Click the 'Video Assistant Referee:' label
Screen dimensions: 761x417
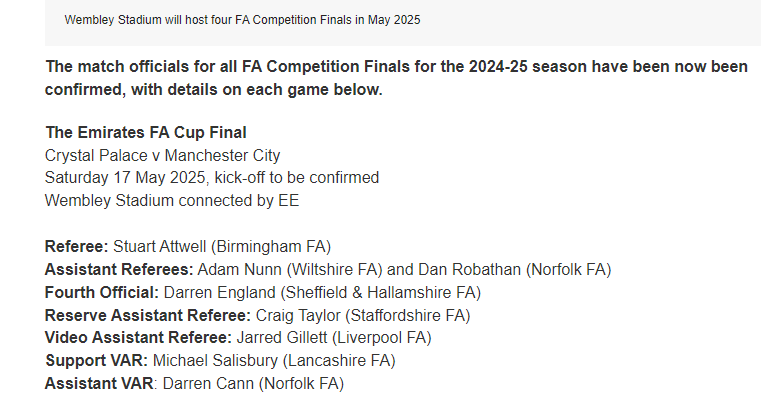[138, 337]
